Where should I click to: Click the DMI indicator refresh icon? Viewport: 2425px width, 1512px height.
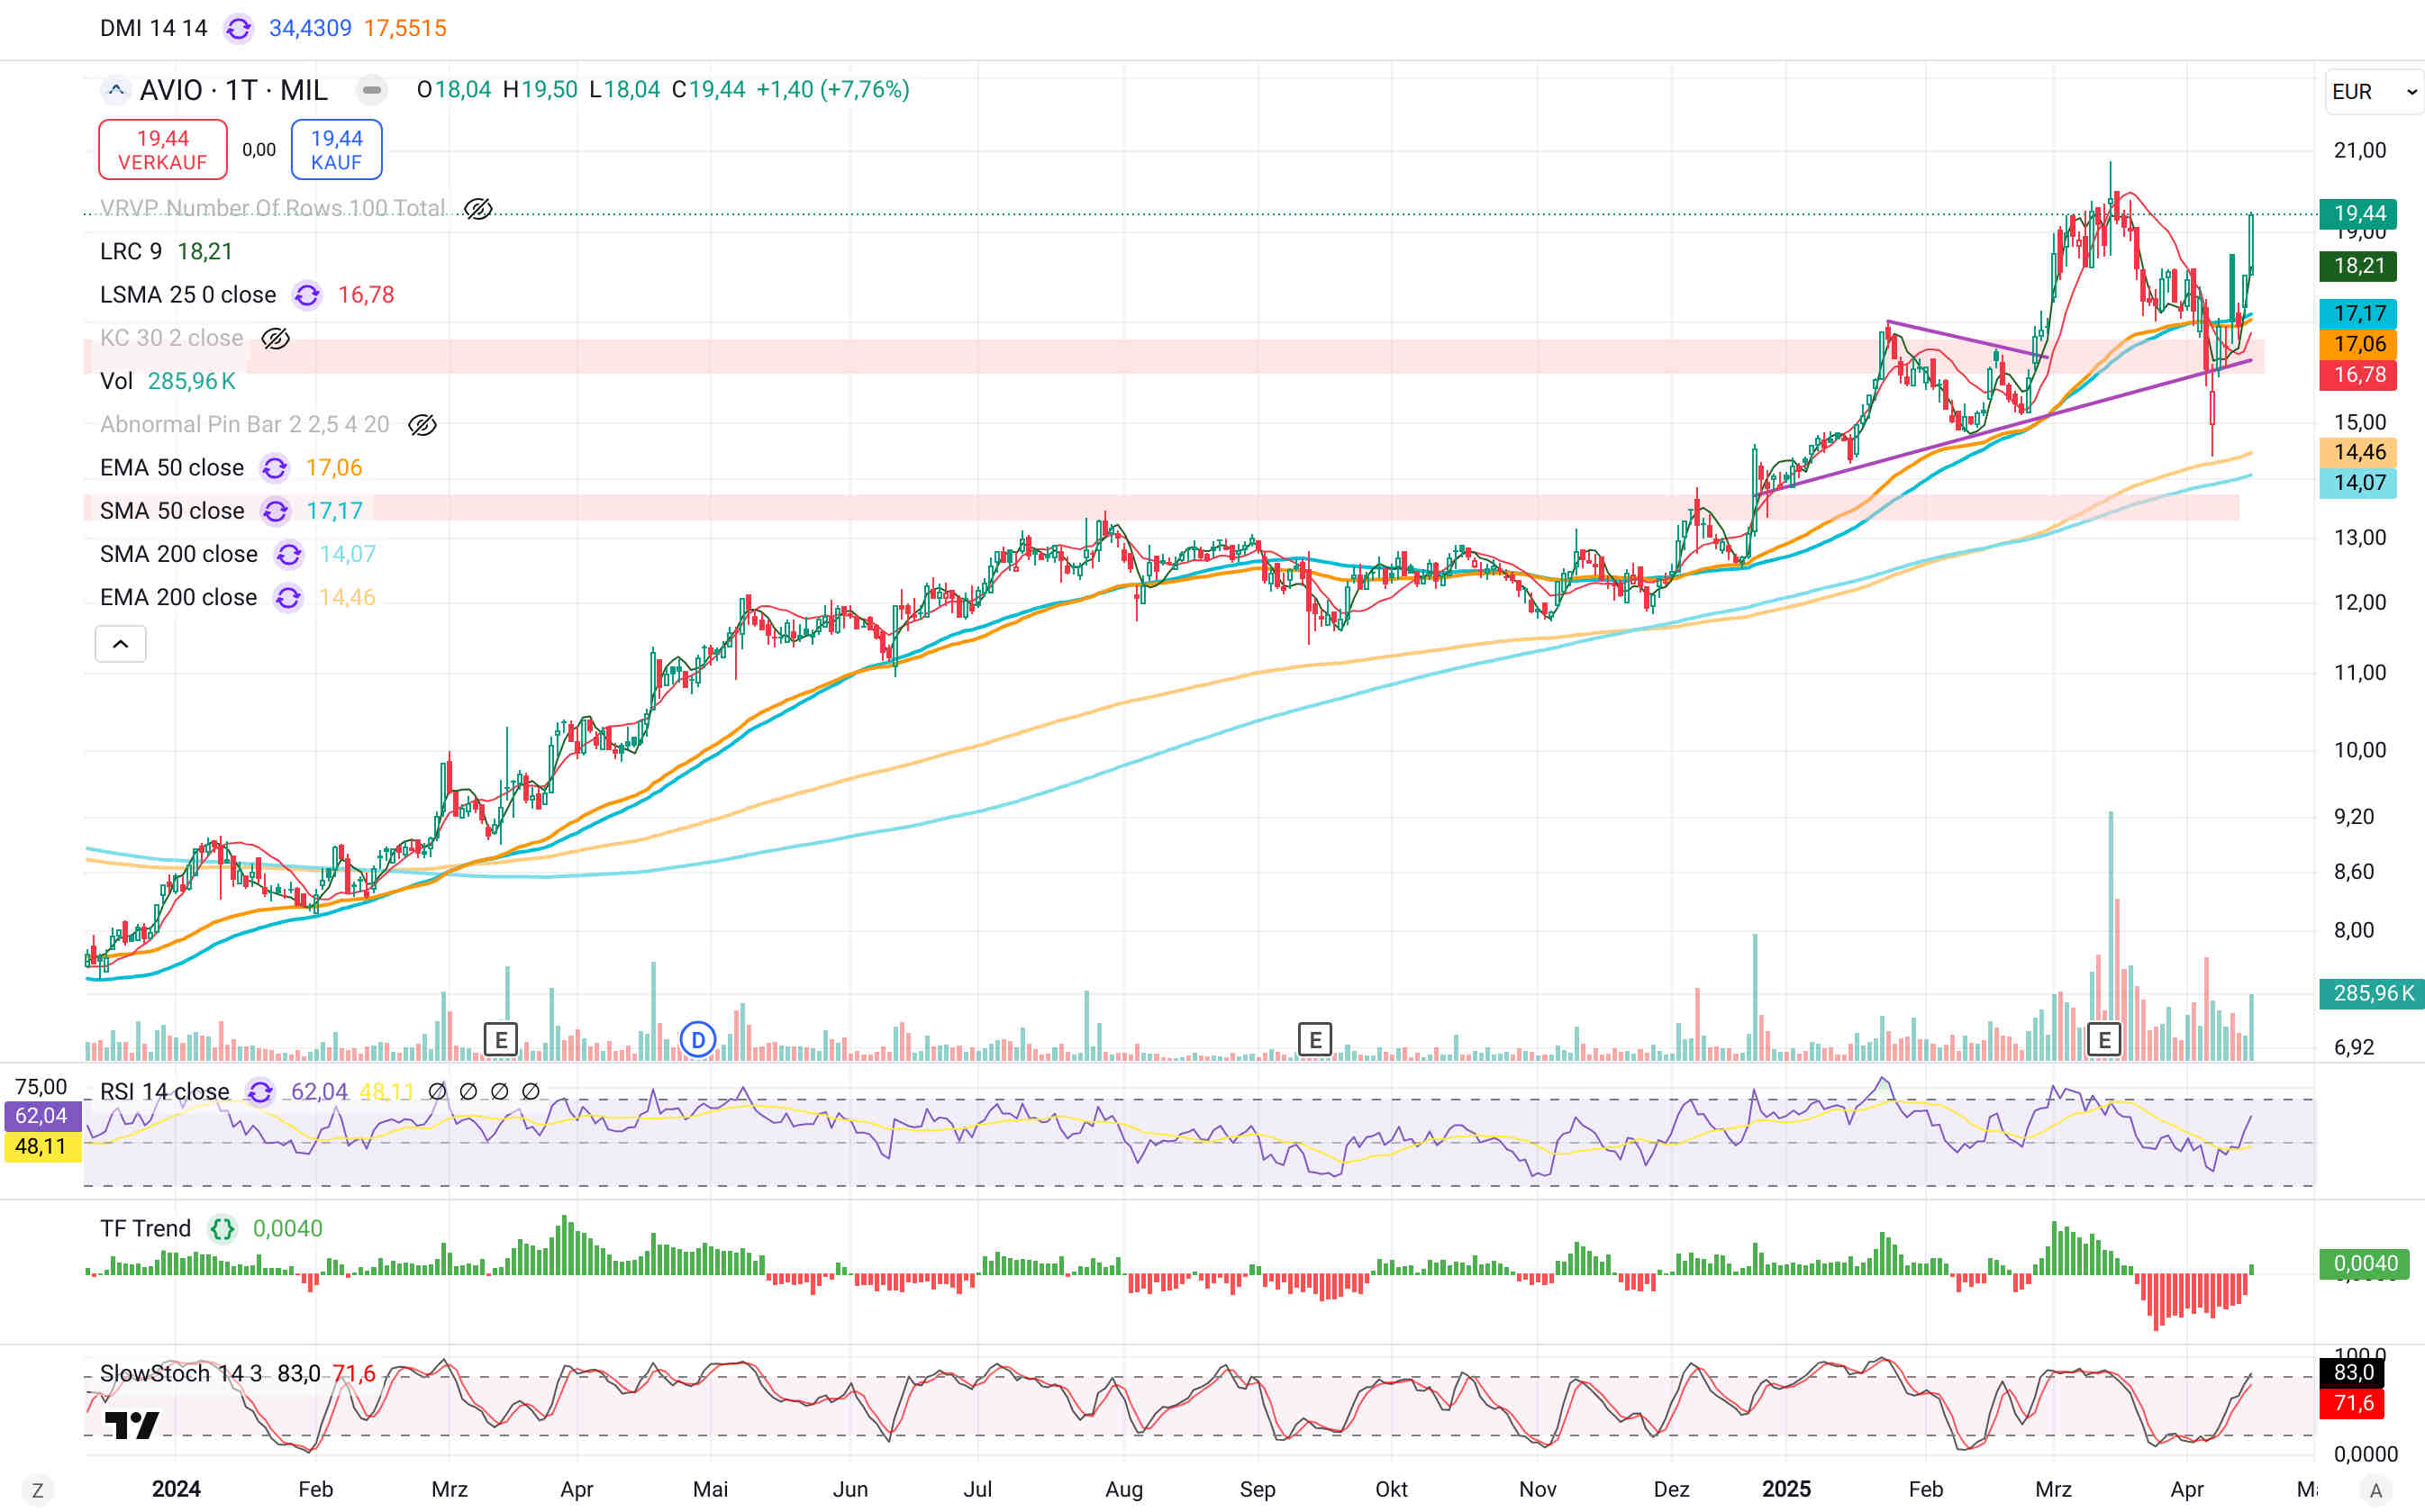coord(238,28)
